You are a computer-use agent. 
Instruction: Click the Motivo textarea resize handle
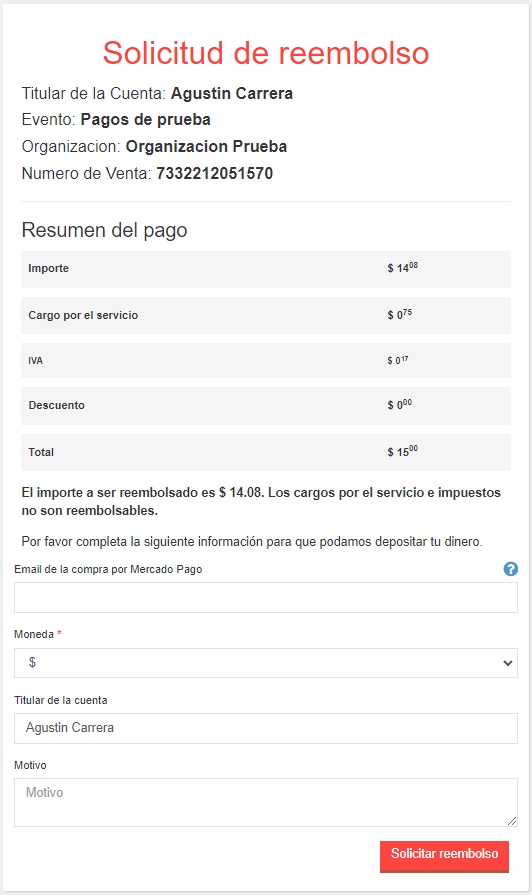511,821
